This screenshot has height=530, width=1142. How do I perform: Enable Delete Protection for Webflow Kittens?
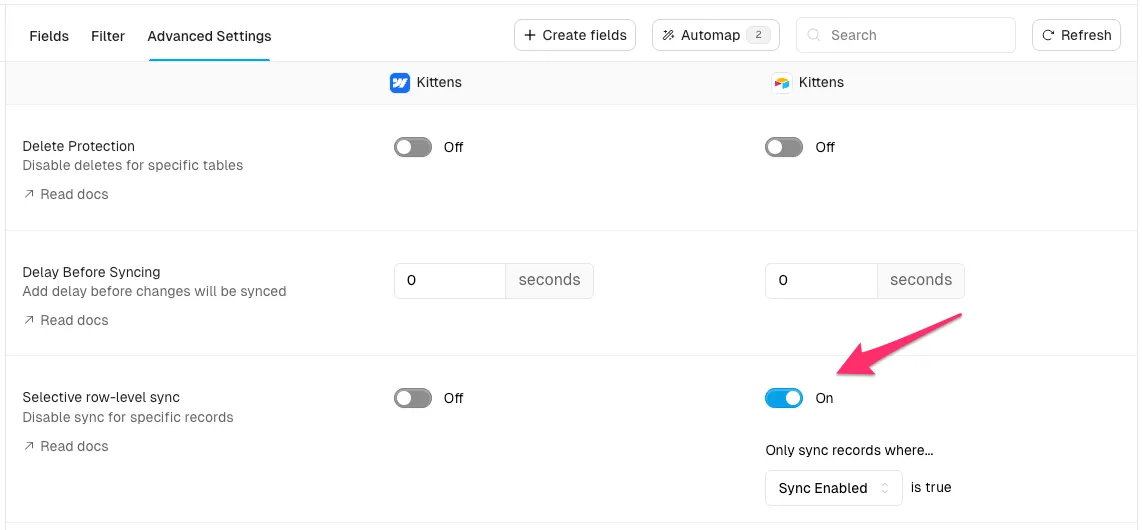click(x=413, y=147)
